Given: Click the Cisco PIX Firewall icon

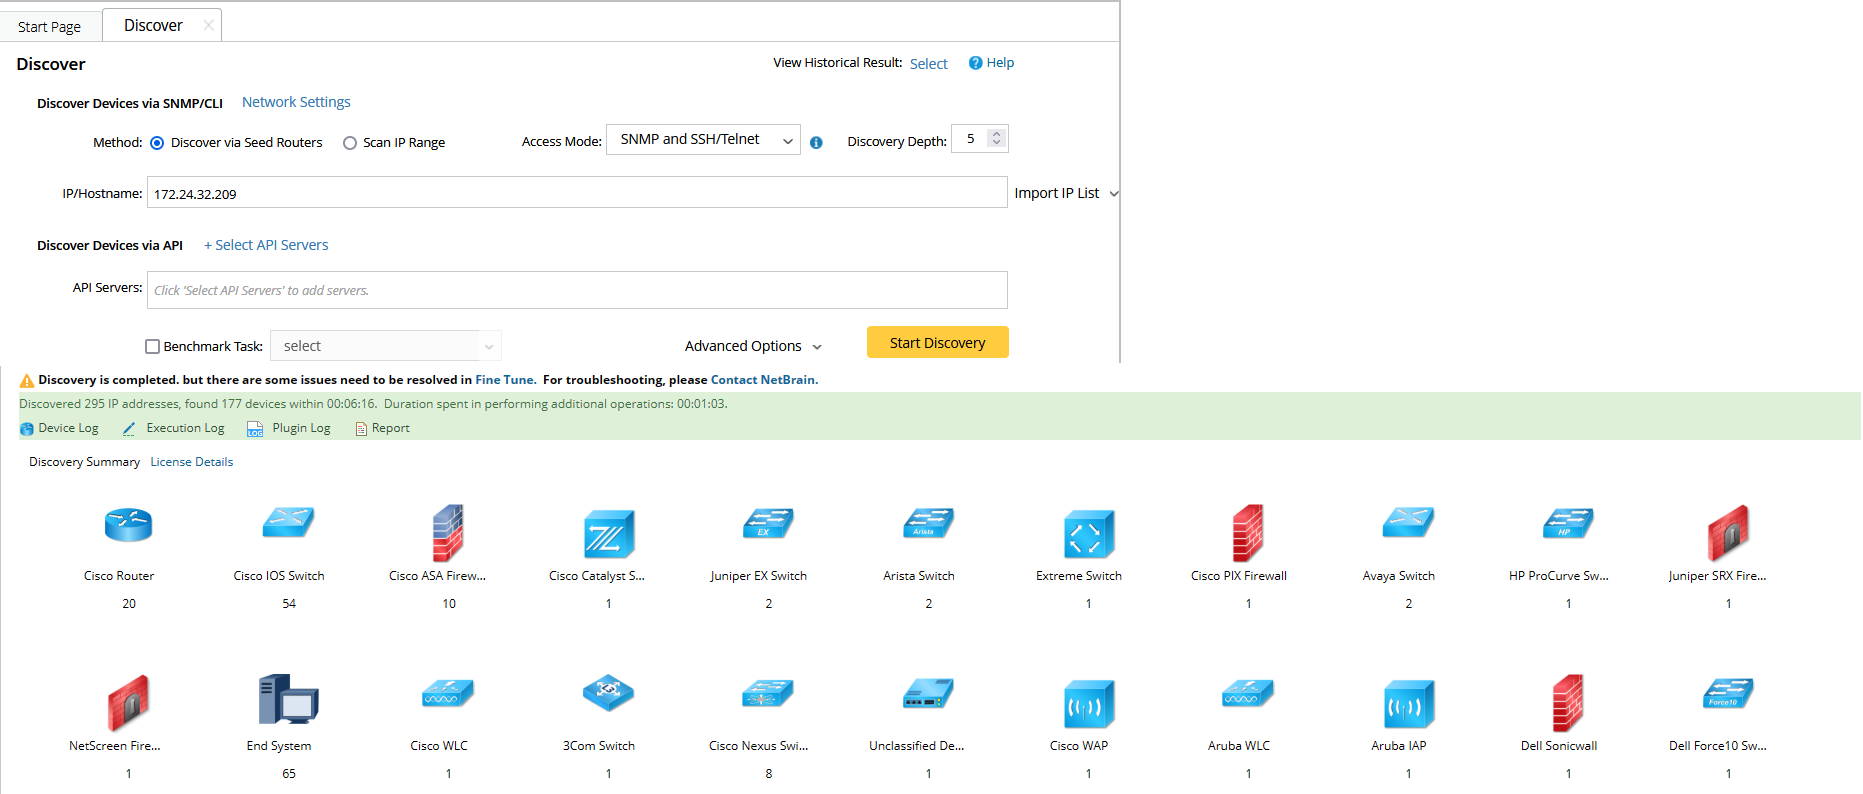Looking at the screenshot, I should click(1248, 533).
